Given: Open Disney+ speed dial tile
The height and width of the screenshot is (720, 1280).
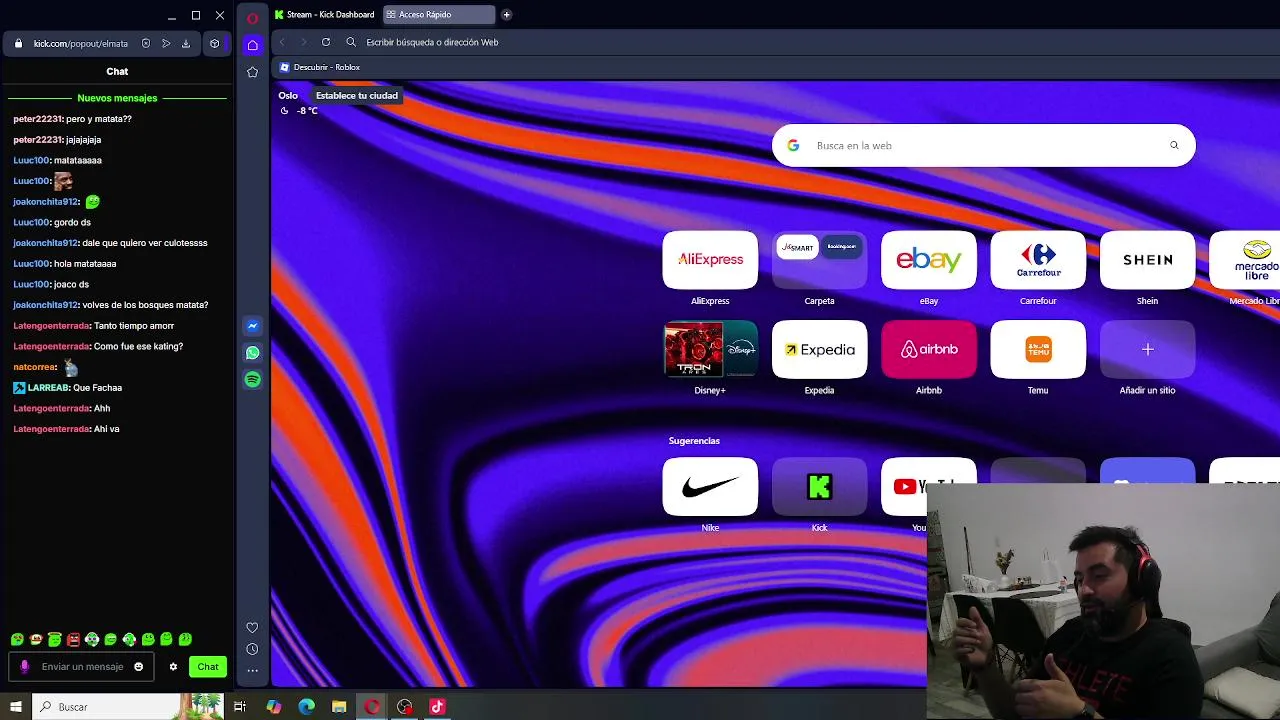Looking at the screenshot, I should pyautogui.click(x=710, y=350).
